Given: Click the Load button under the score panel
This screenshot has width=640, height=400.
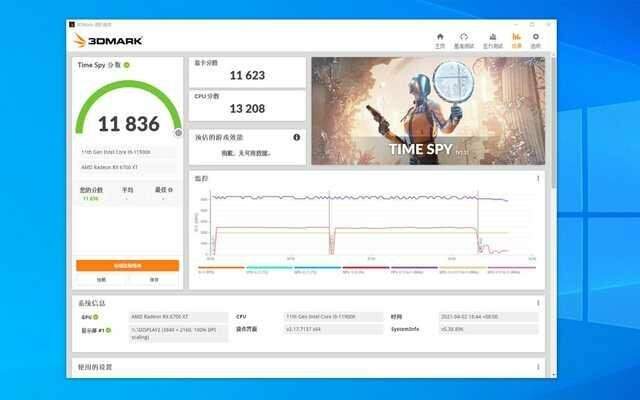Looking at the screenshot, I should click(101, 280).
